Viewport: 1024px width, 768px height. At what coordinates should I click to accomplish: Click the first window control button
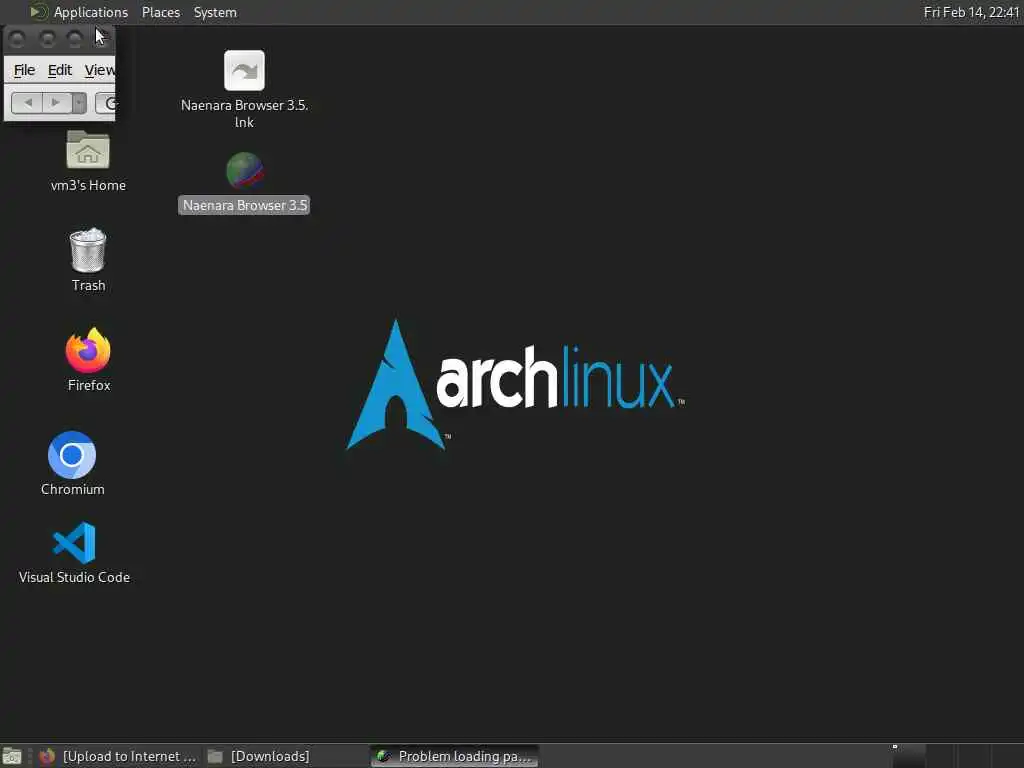[x=18, y=39]
